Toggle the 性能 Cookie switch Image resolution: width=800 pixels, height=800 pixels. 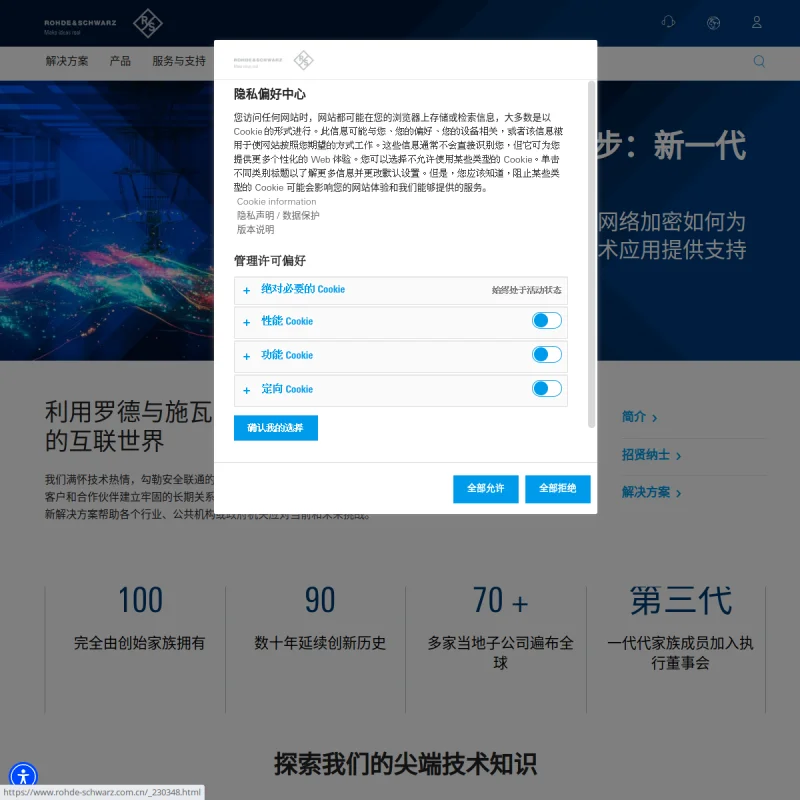pyautogui.click(x=546, y=320)
